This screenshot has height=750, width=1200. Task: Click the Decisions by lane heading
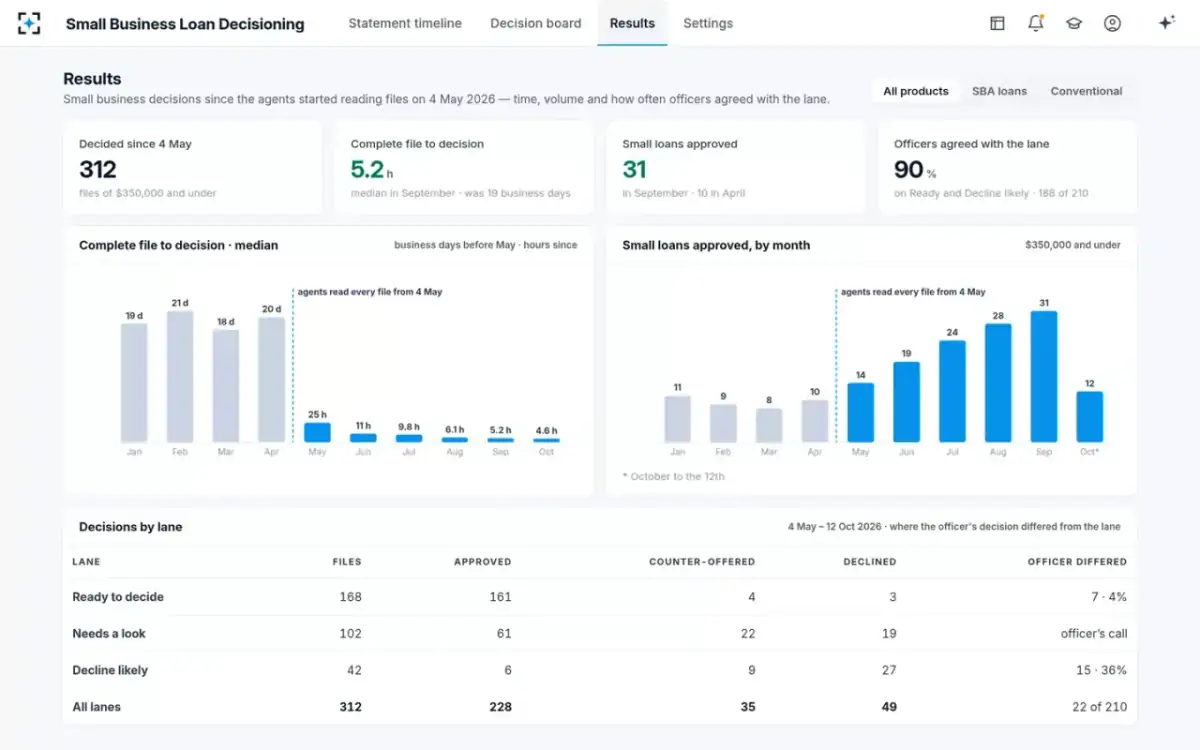coord(131,527)
